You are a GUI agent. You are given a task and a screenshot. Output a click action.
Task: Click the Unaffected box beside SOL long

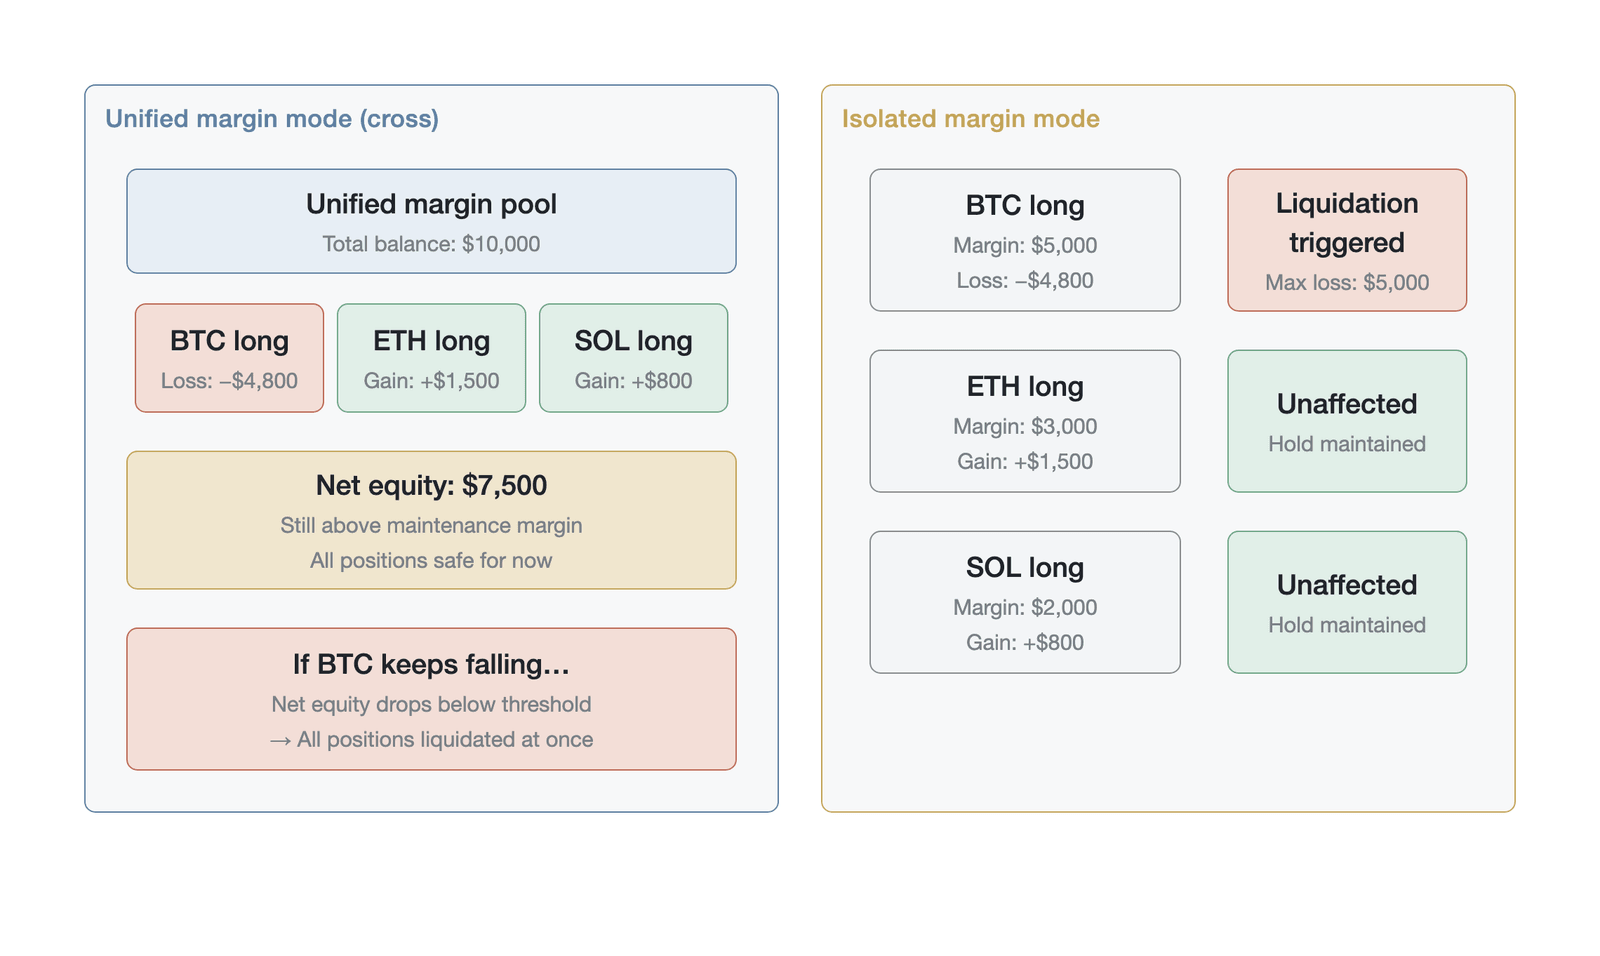[1347, 602]
